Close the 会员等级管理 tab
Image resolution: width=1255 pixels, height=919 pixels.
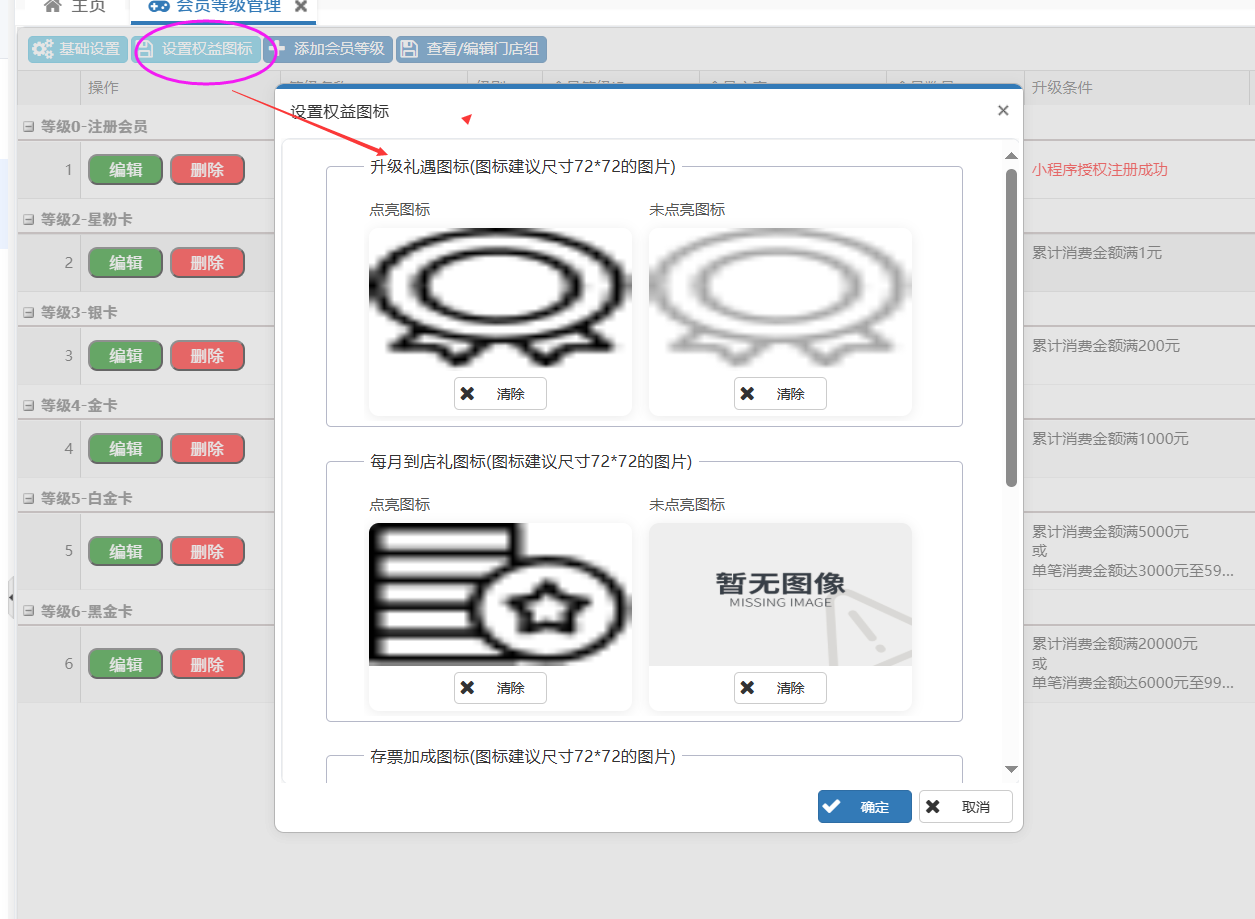pyautogui.click(x=300, y=7)
